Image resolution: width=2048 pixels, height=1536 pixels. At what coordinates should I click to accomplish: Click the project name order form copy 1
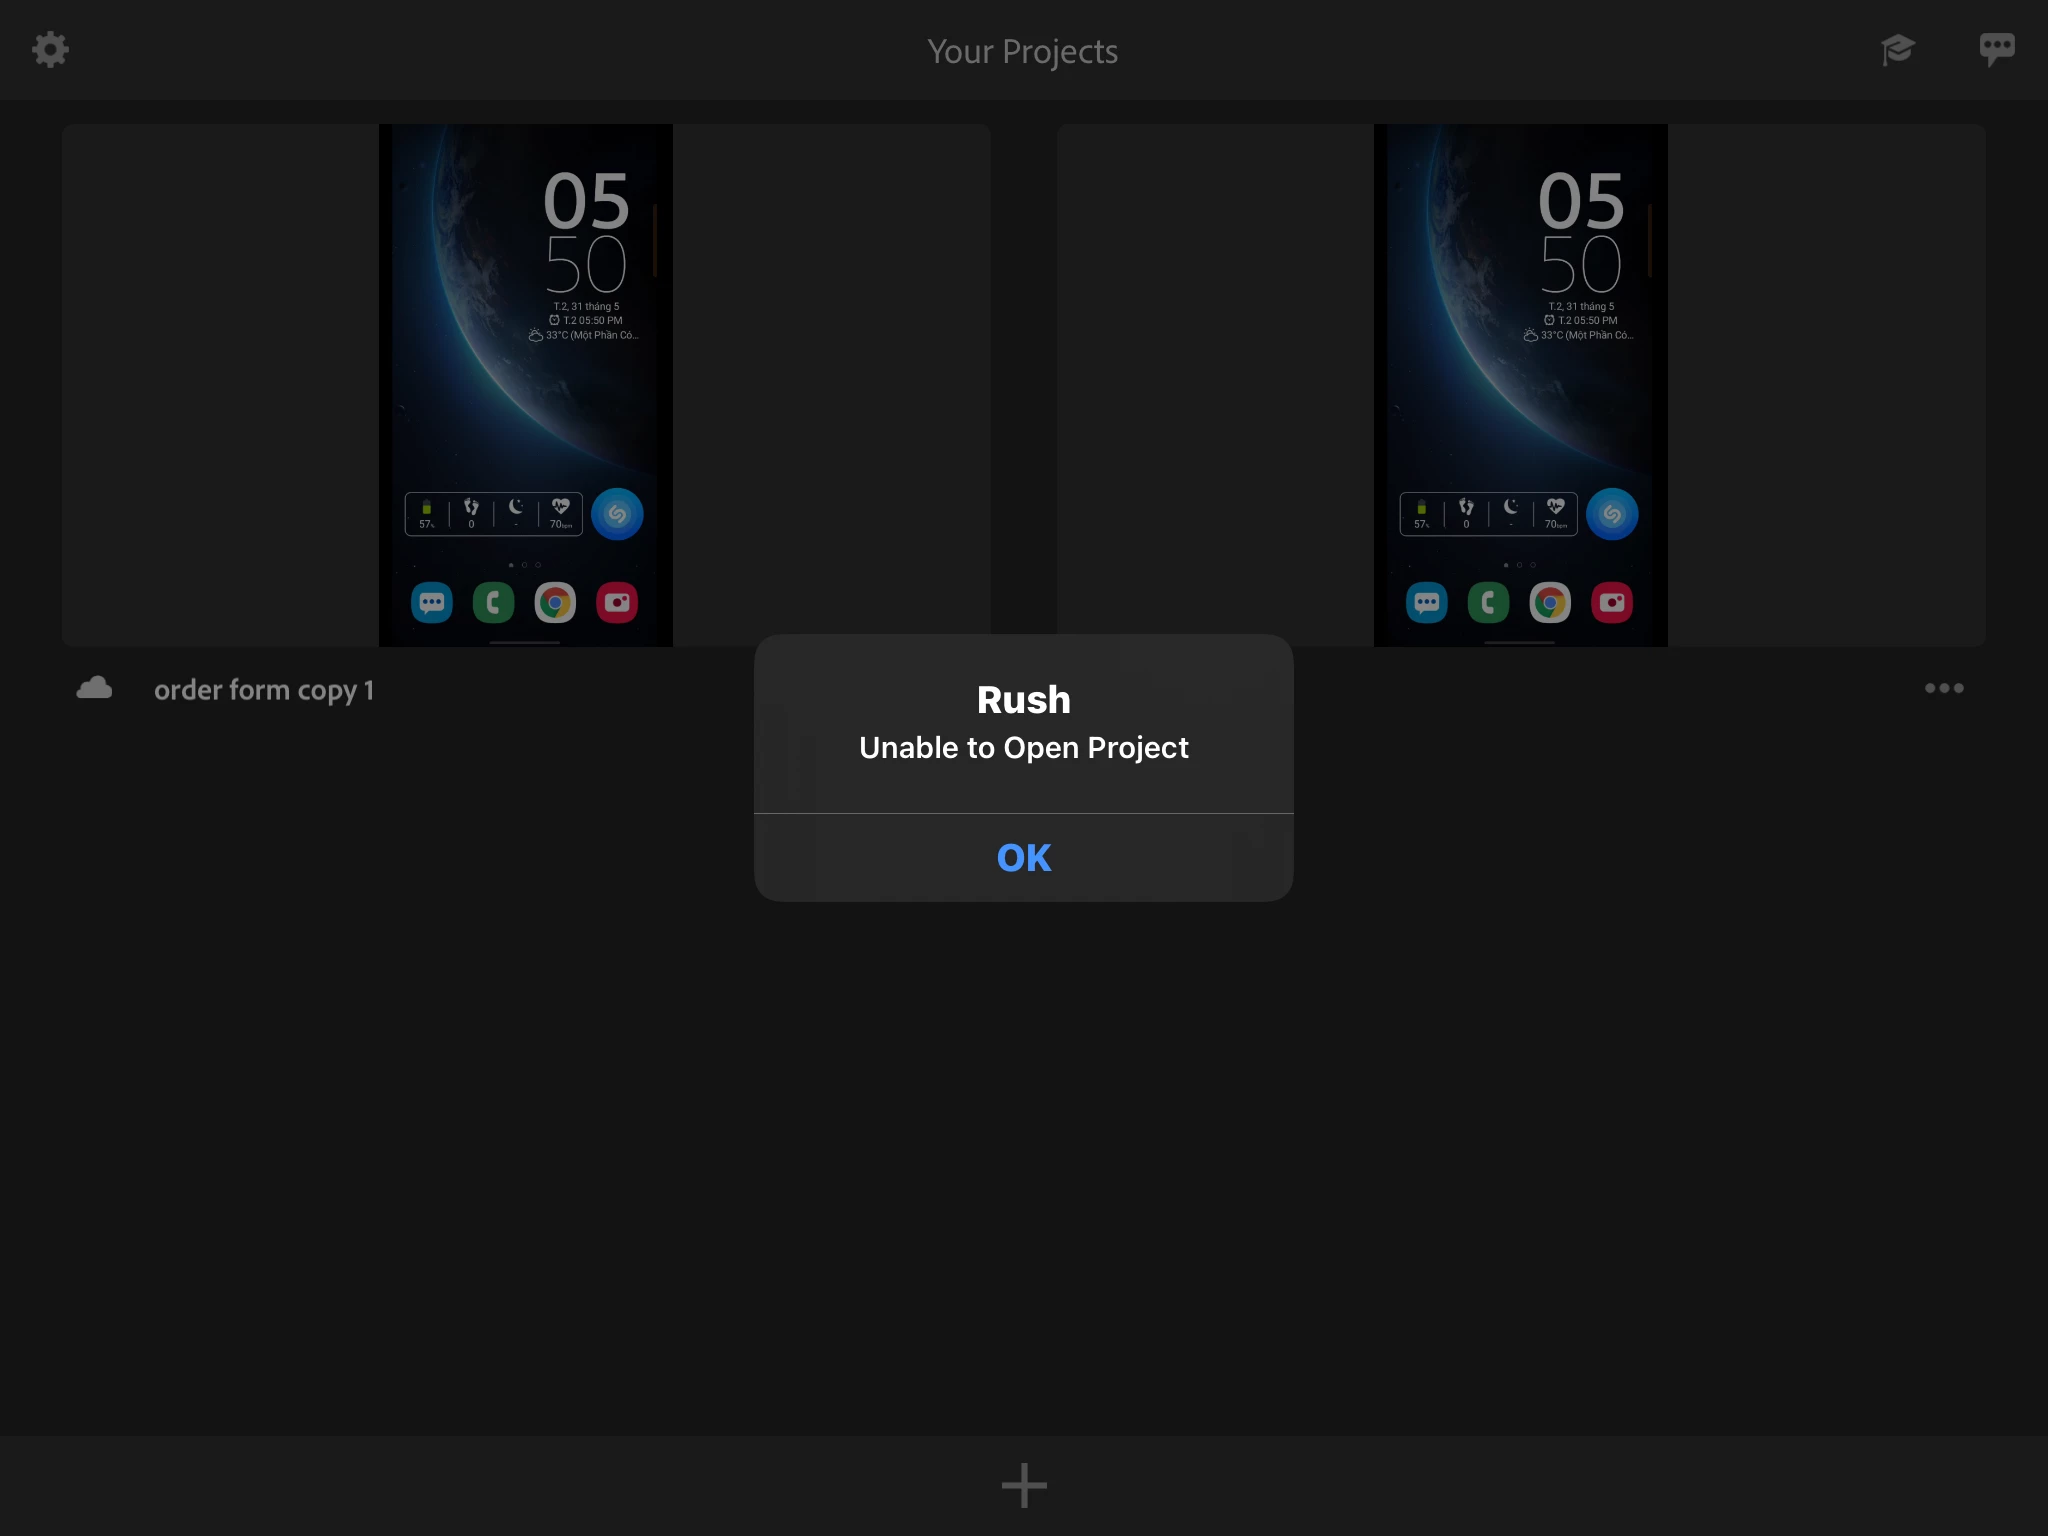point(264,690)
